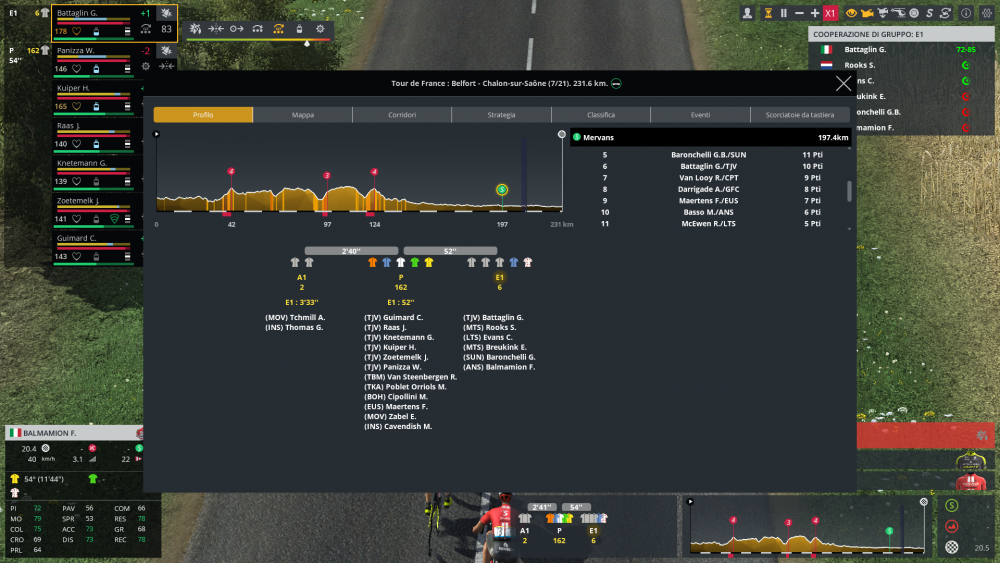Select the orange TV camera view
The image size is (1000, 563).
click(x=867, y=13)
